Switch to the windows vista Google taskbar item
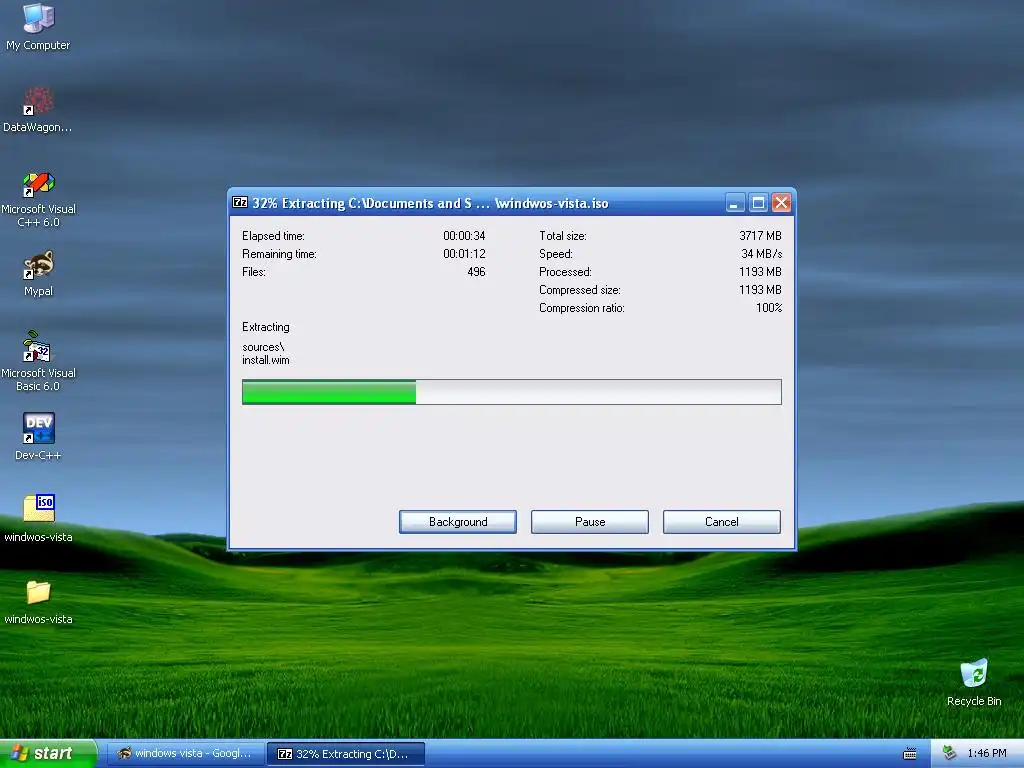Screen dimensions: 1024x768 [185, 753]
